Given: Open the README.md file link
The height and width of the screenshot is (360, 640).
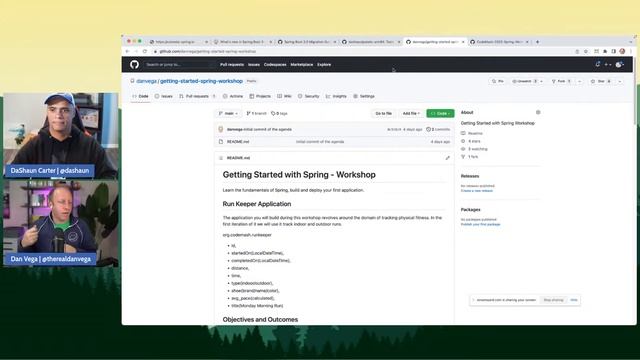Looking at the screenshot, I should [x=238, y=142].
